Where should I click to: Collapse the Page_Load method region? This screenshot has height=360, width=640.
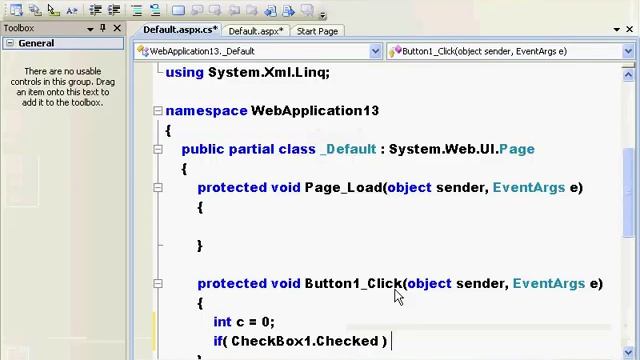point(158,188)
